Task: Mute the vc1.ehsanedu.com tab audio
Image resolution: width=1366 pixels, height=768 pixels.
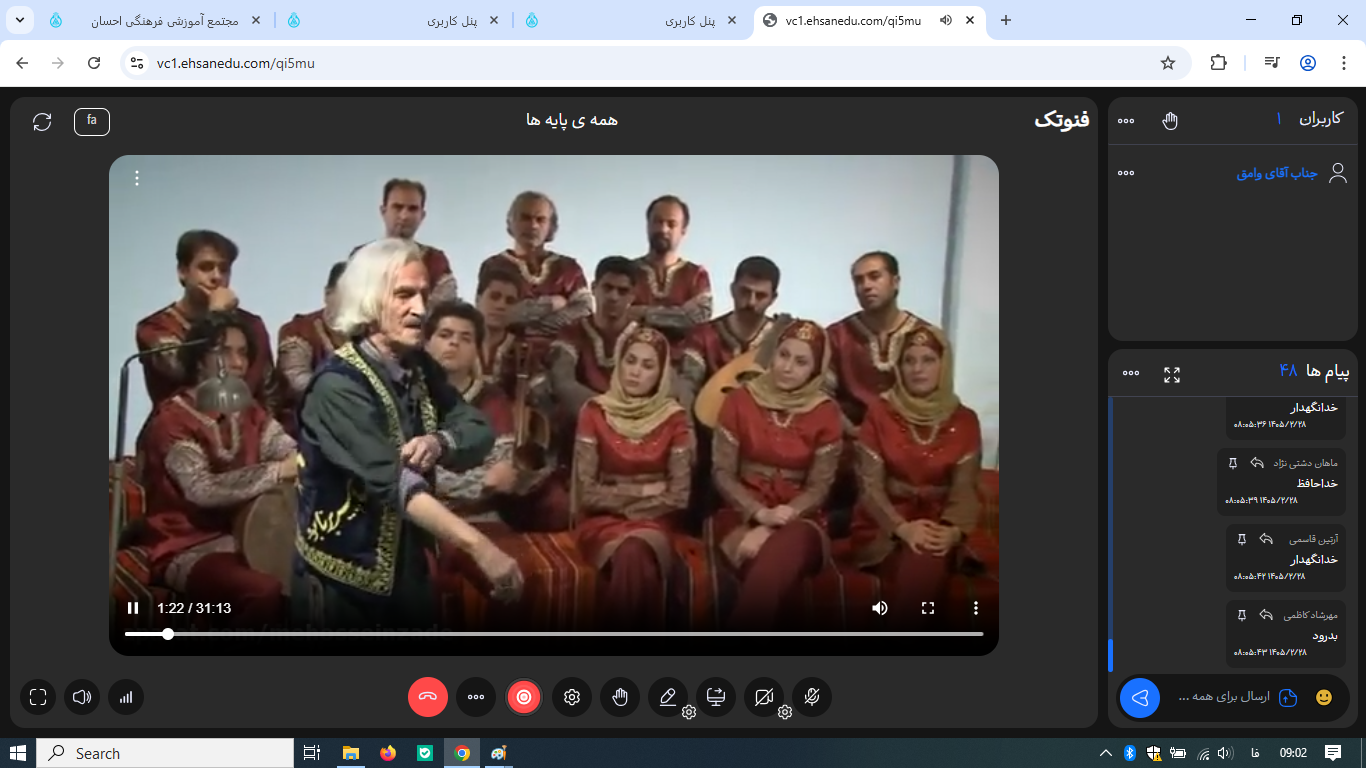Action: point(946,20)
